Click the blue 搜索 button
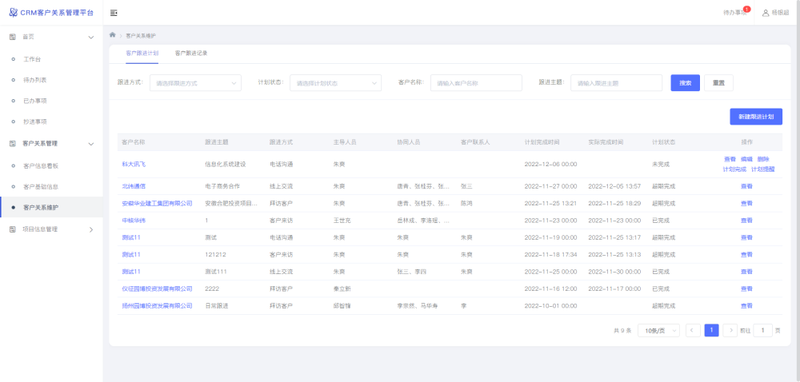Screen dimensions: 800x382 click(685, 83)
